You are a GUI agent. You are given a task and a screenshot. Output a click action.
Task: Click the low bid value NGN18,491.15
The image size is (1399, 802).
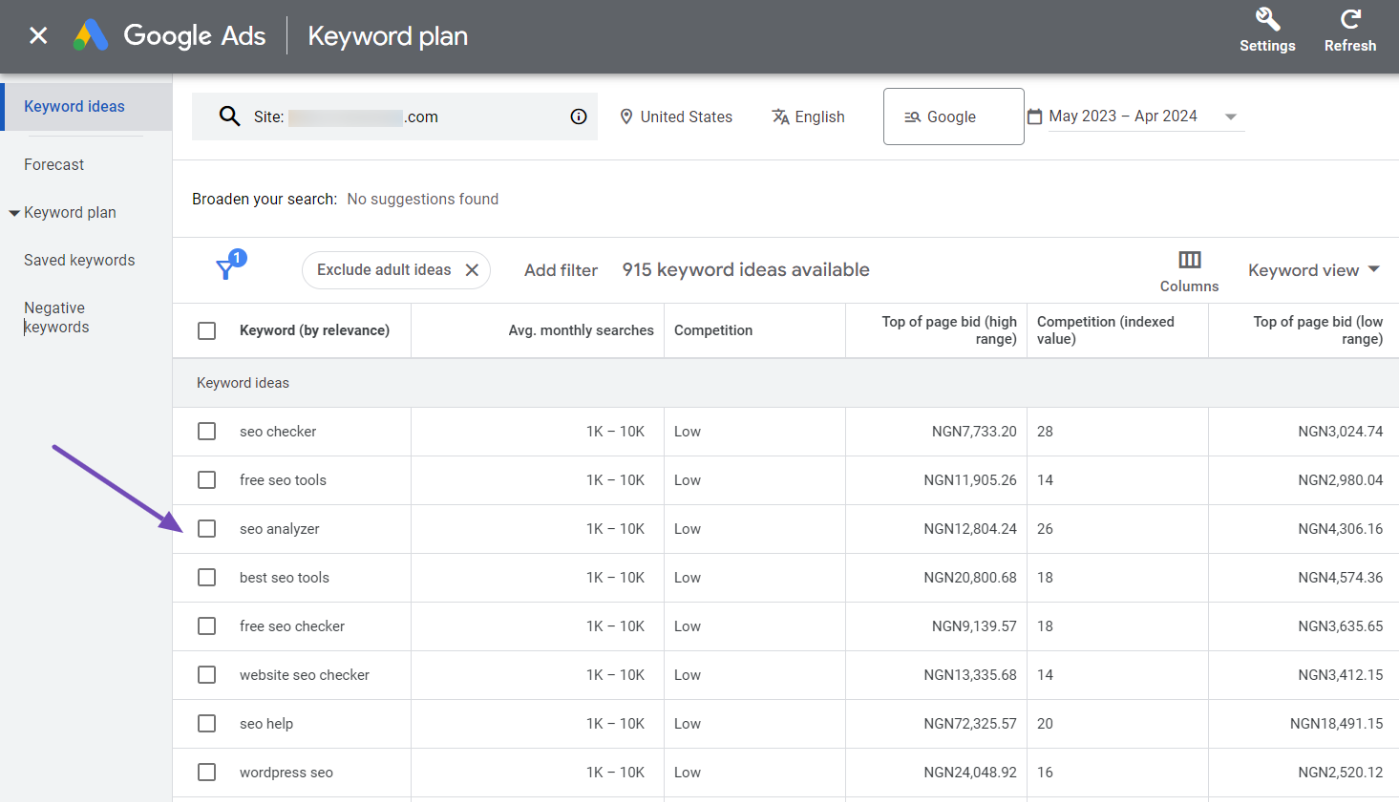(x=1337, y=724)
